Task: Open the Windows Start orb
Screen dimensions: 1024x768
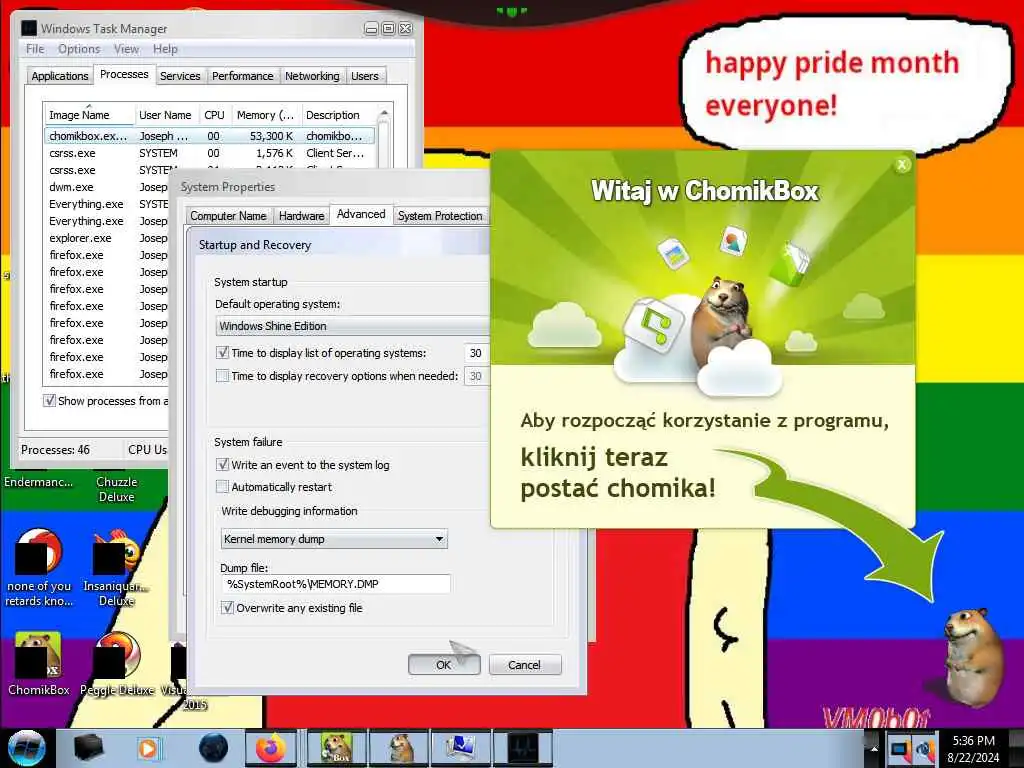Action: click(x=27, y=748)
